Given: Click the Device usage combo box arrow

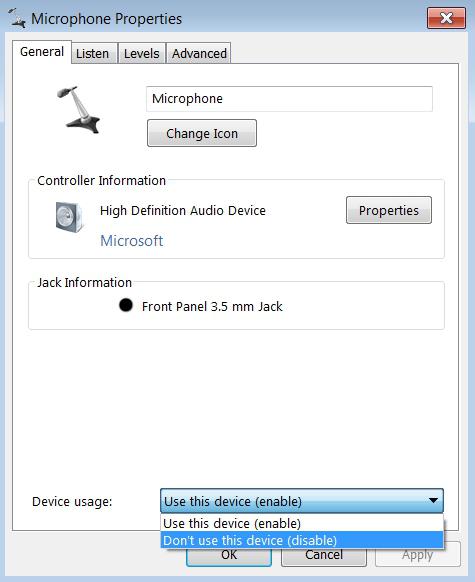Looking at the screenshot, I should click(433, 501).
